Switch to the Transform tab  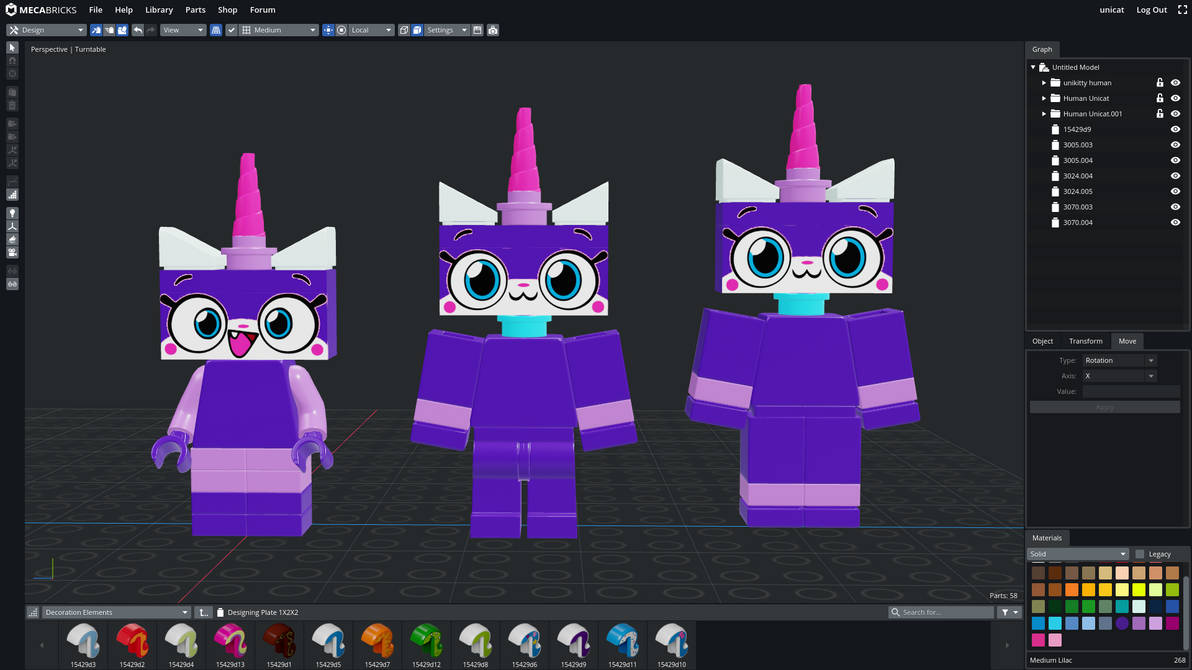pos(1085,341)
